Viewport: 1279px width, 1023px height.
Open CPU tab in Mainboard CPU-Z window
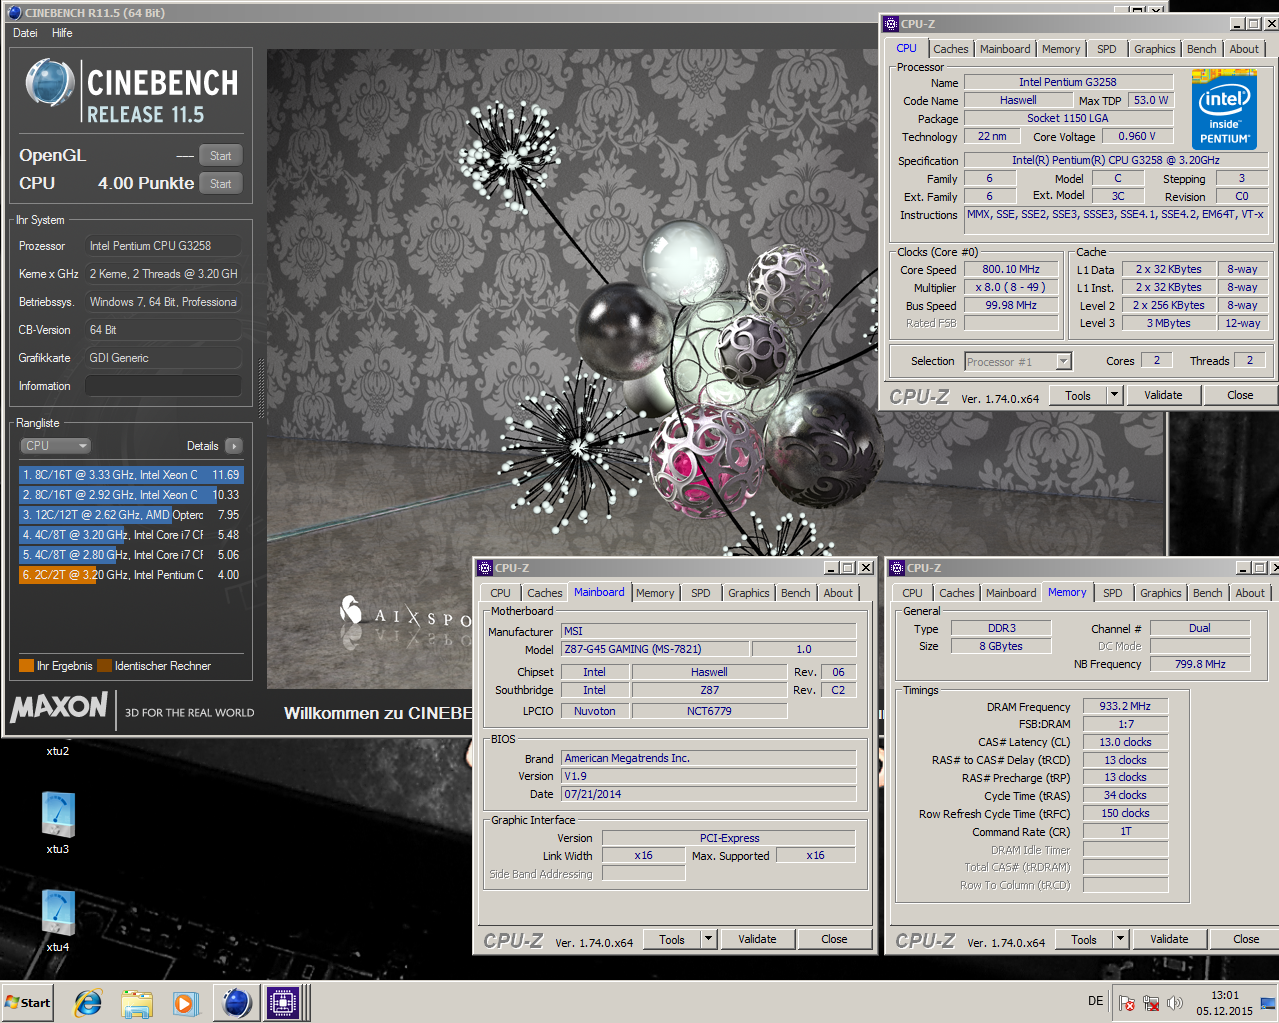click(500, 593)
